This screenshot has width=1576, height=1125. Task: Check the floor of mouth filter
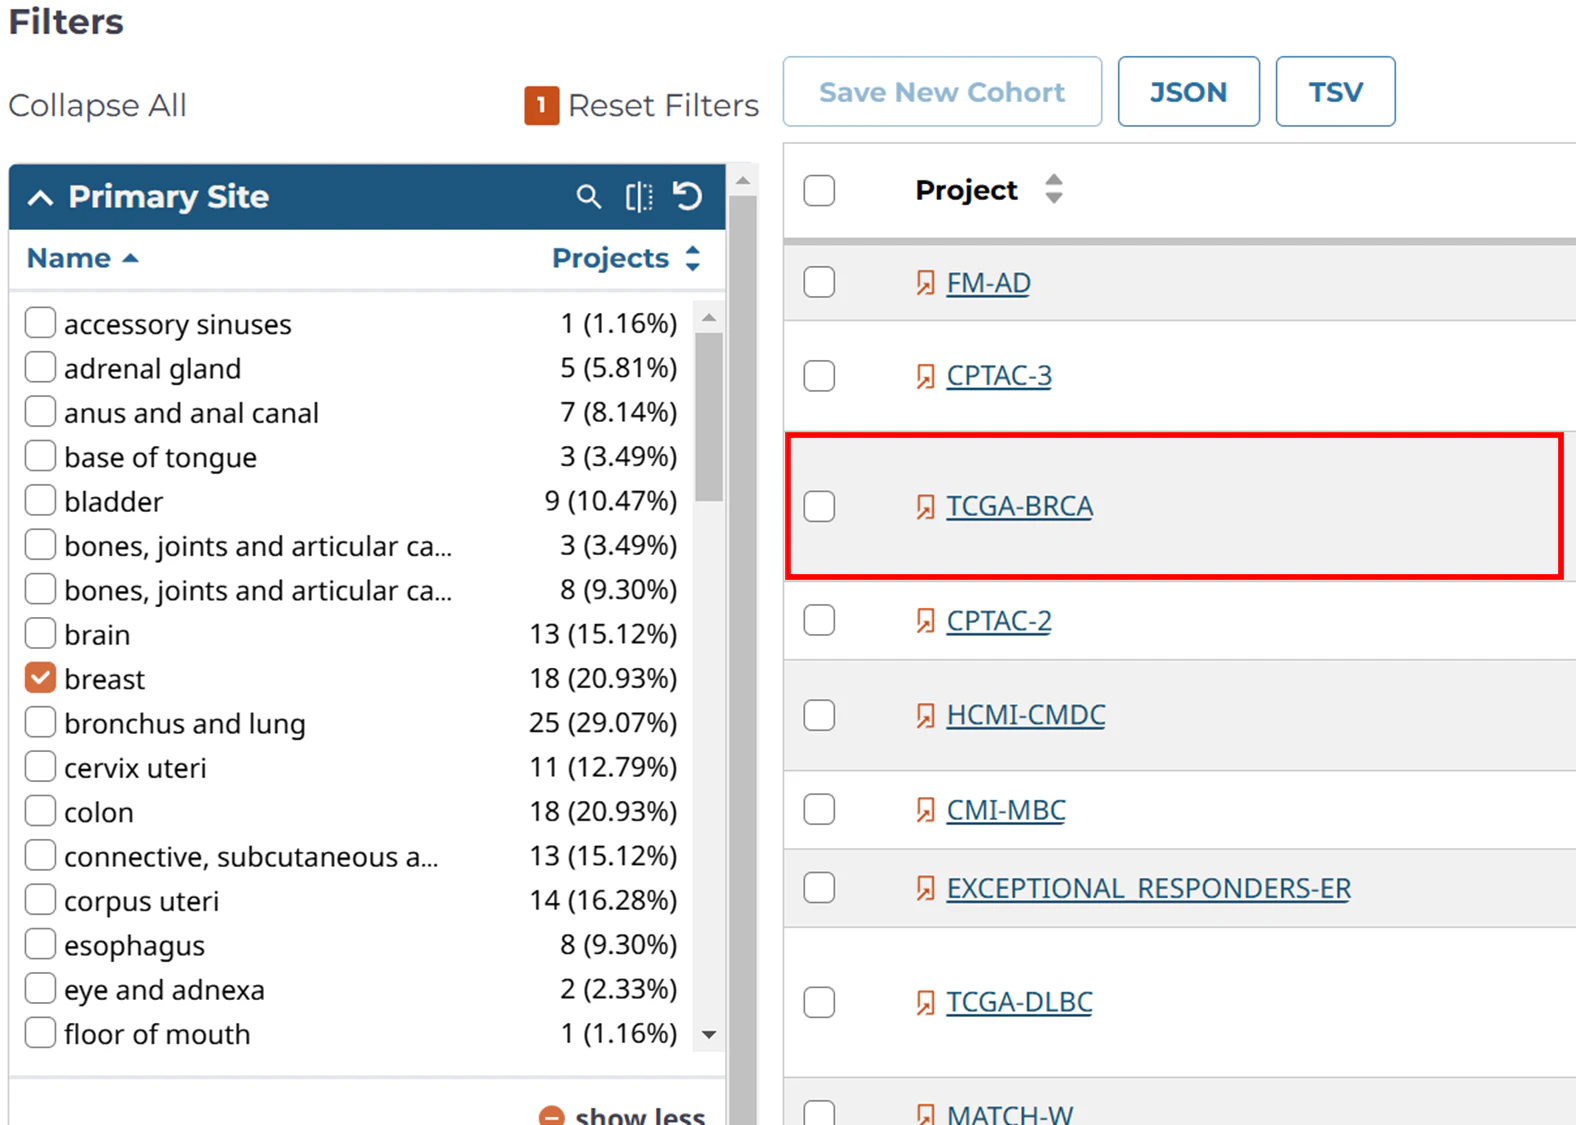pos(40,1032)
